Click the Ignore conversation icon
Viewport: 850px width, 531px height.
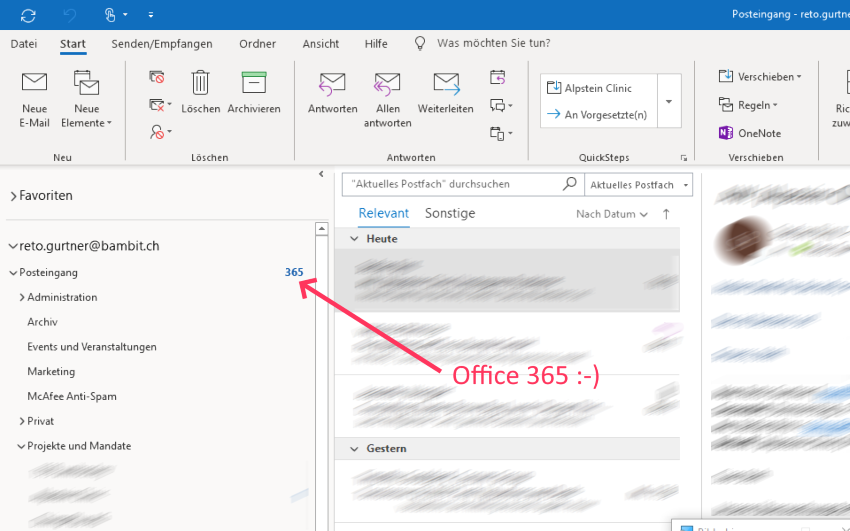click(x=157, y=77)
